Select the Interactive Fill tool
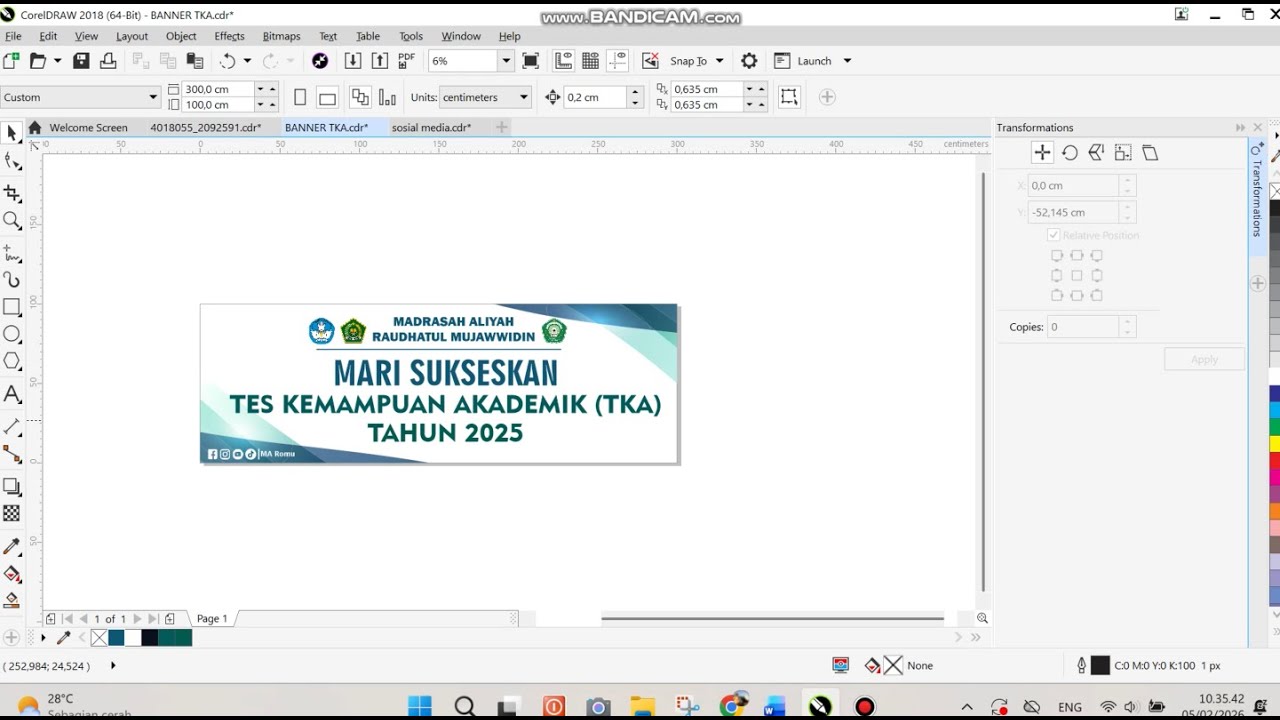1280x720 pixels. pos(12,574)
